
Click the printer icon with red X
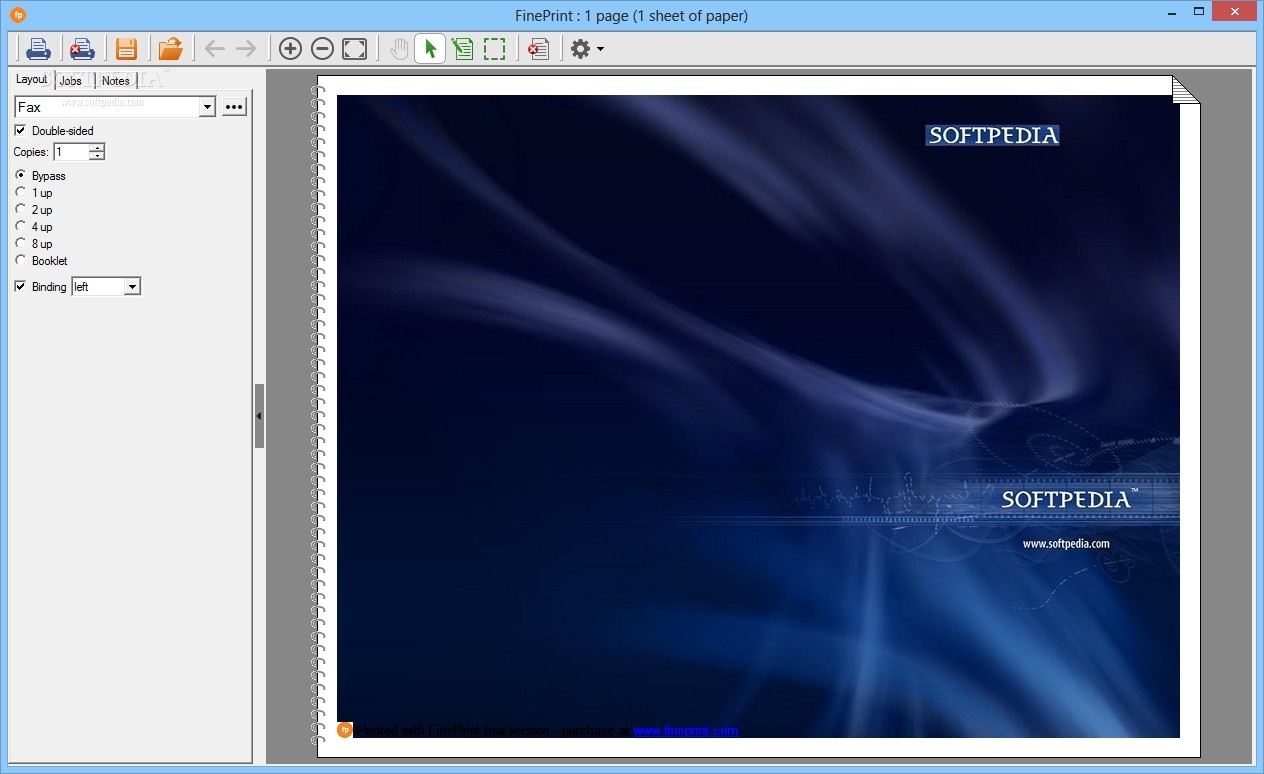click(81, 48)
